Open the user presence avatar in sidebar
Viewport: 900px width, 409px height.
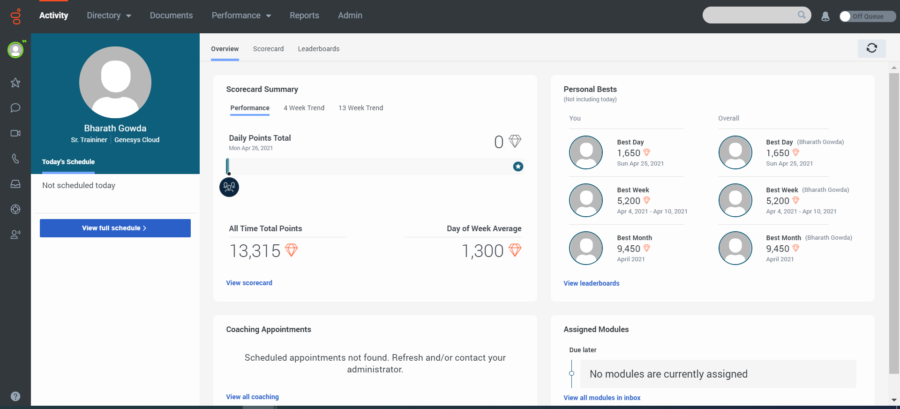[x=15, y=50]
